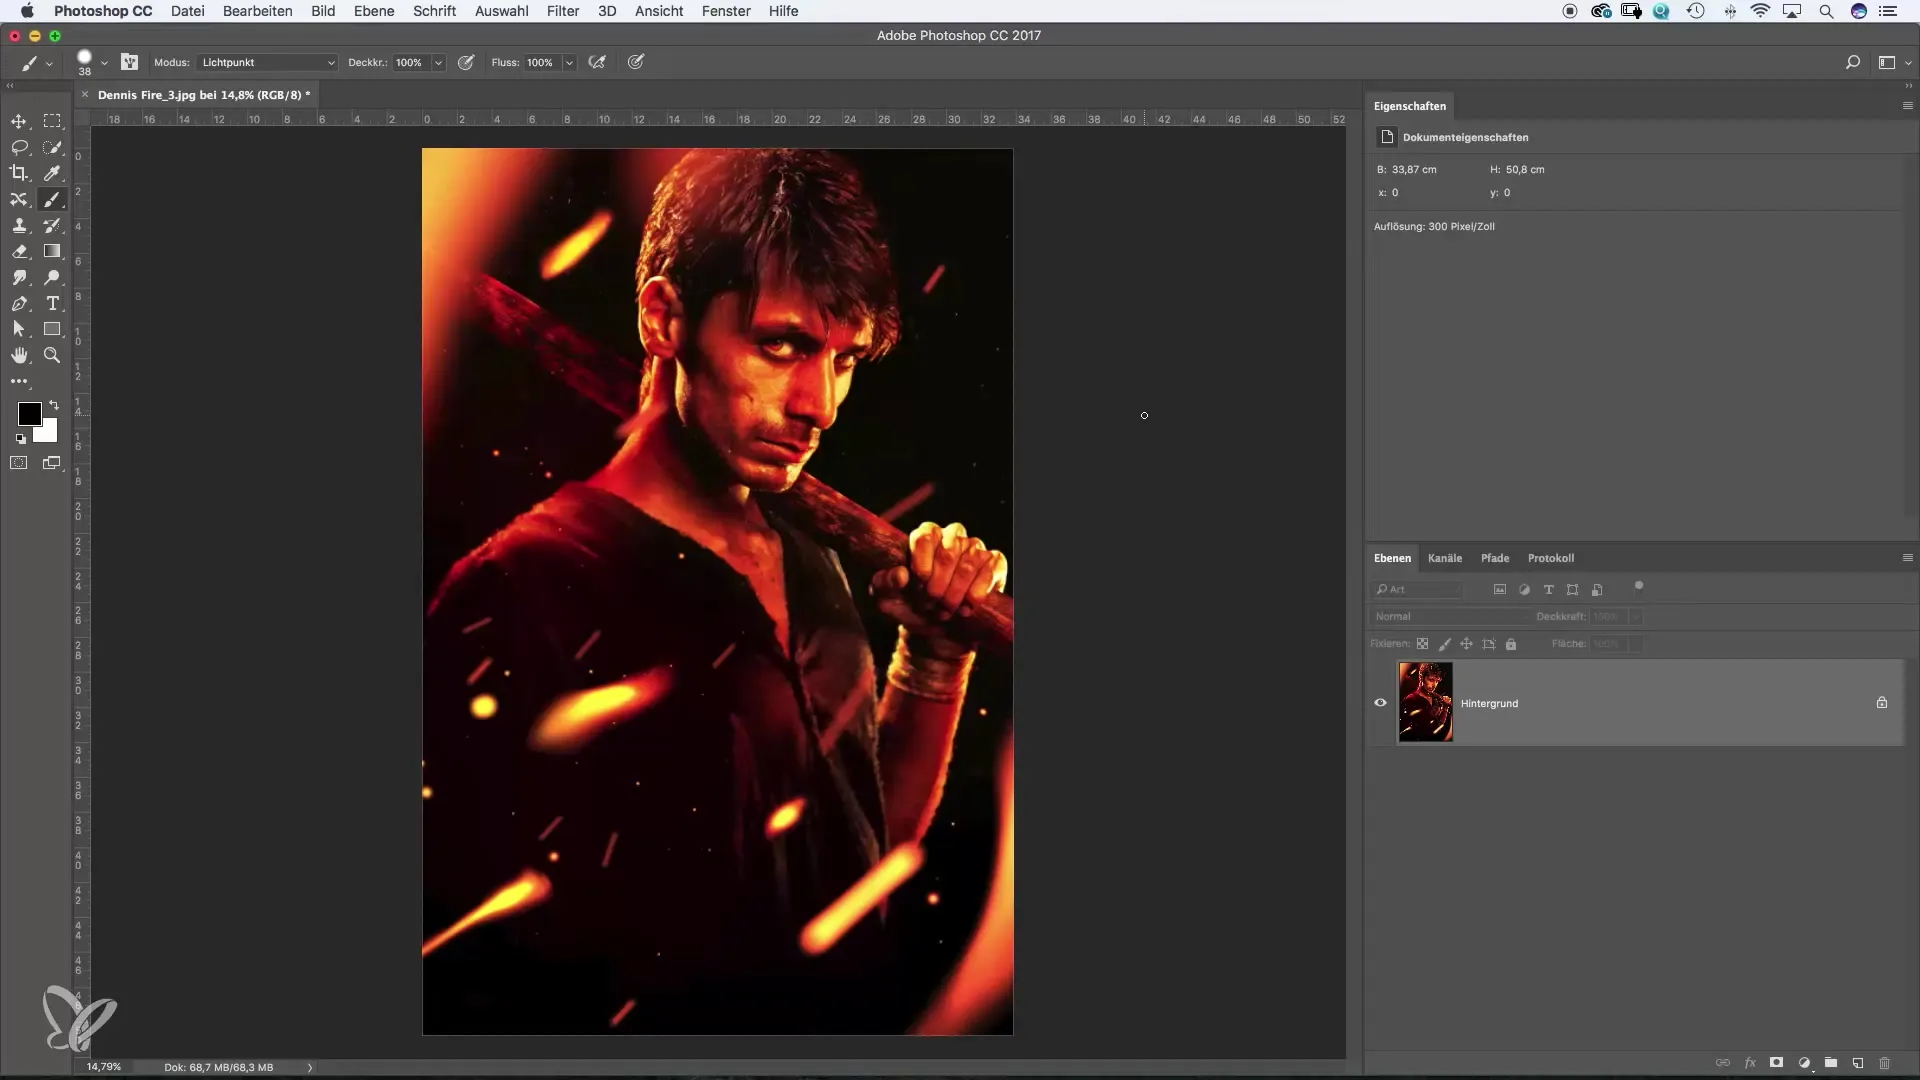Select the Lasso tool
Viewport: 1920px width, 1080px height.
point(19,147)
